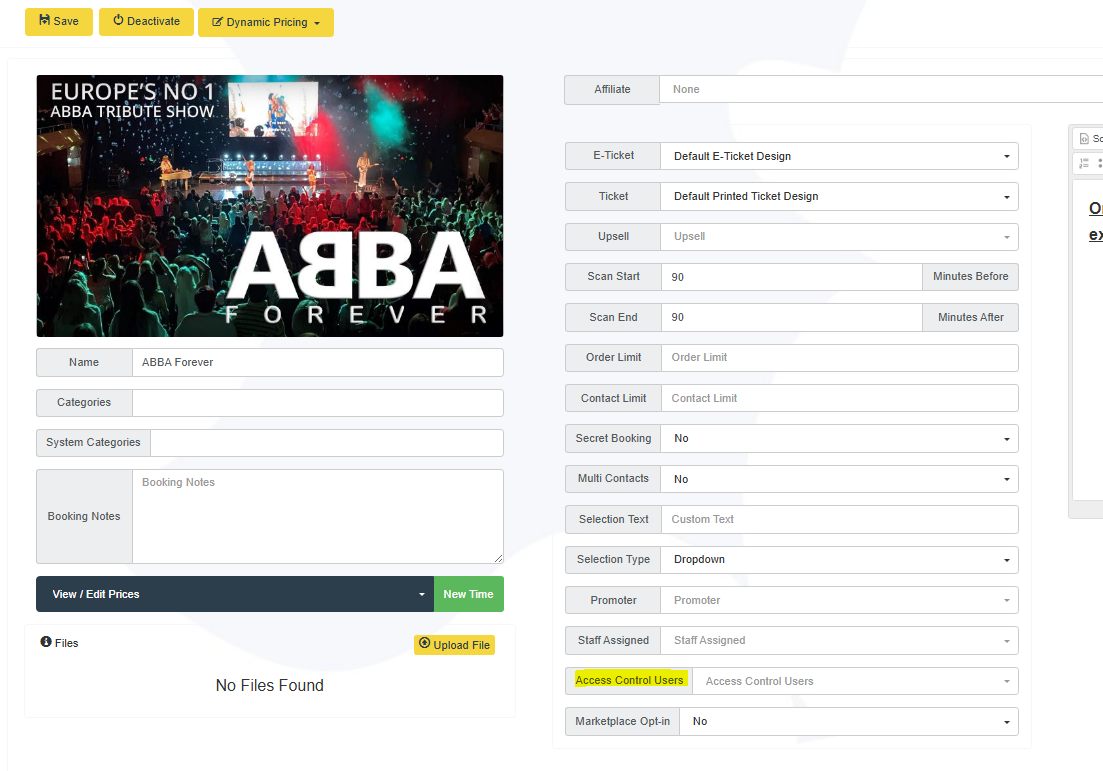Click the numbered list icon in editor
The image size is (1103, 771).
point(1084,163)
